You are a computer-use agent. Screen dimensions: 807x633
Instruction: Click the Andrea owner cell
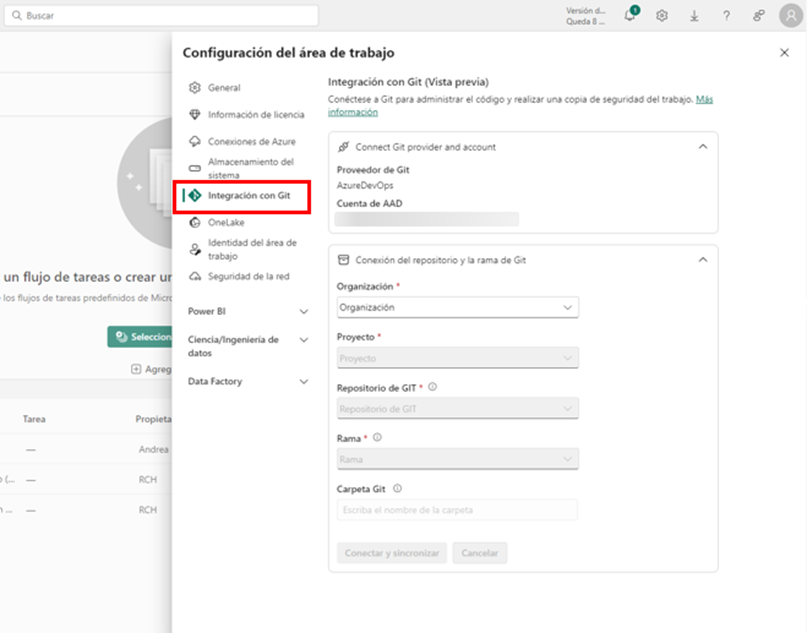pyautogui.click(x=153, y=449)
